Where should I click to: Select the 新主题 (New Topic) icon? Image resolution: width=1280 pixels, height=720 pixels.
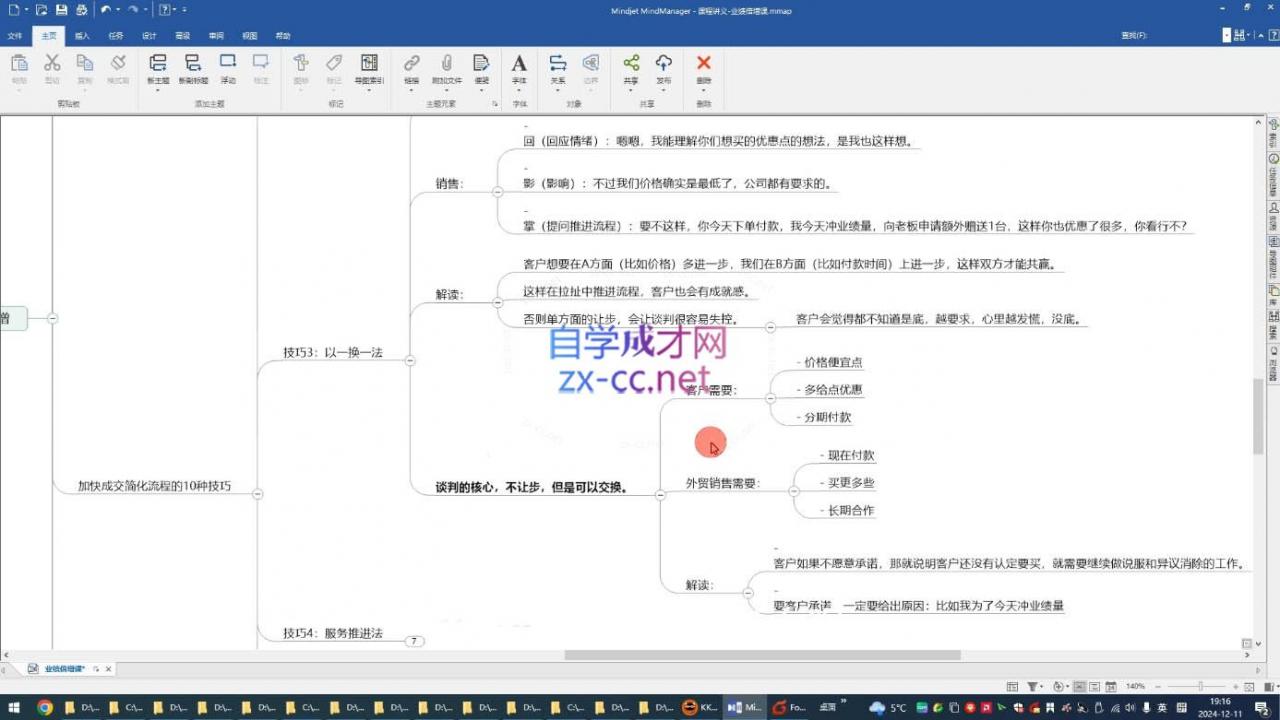click(x=157, y=65)
